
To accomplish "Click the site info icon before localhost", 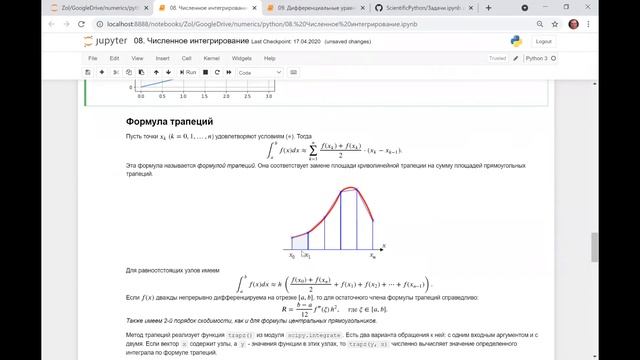I will pos(100,24).
